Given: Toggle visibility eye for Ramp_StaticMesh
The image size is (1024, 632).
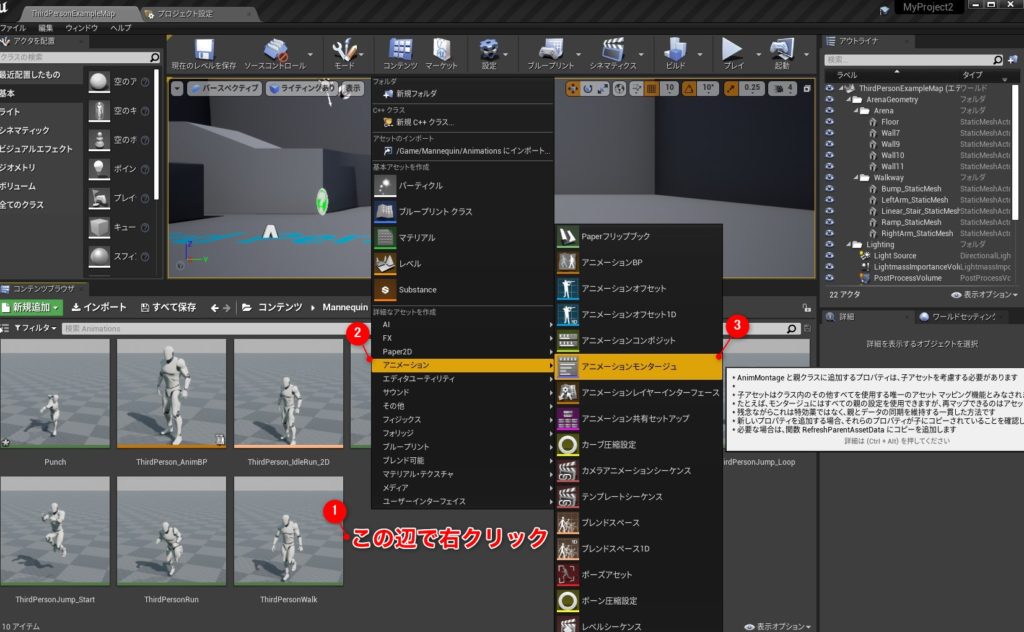Looking at the screenshot, I should tap(829, 222).
